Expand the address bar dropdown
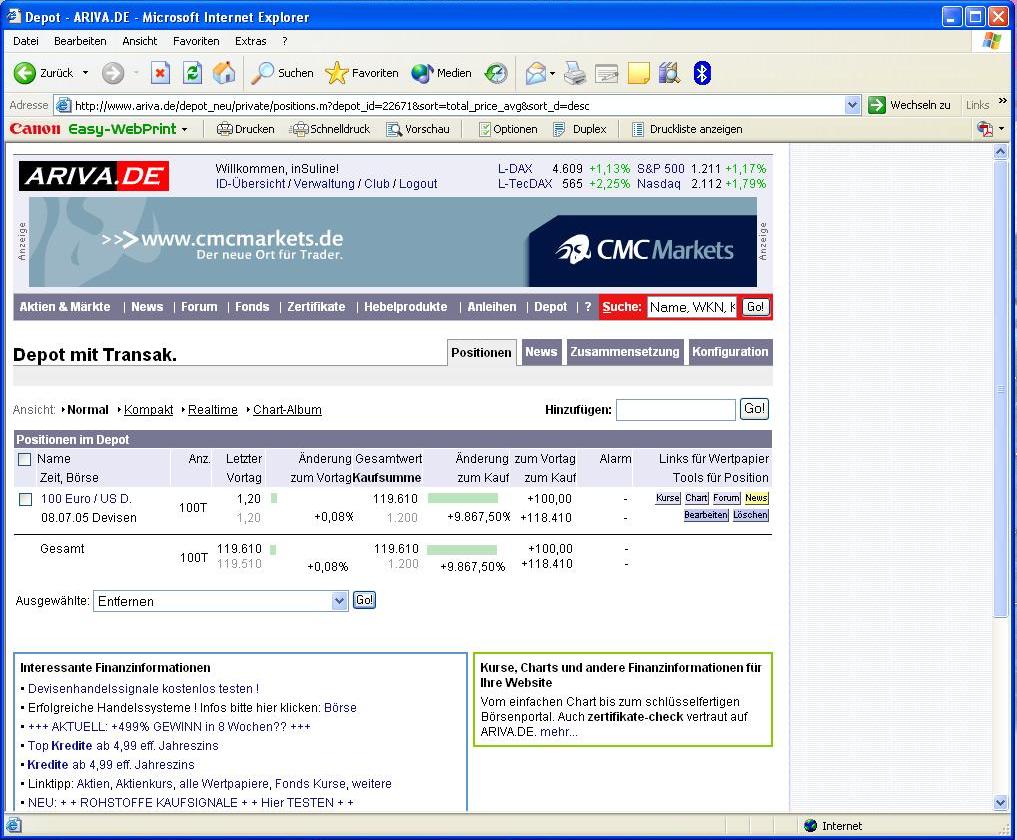Viewport: 1017px width, 840px height. pyautogui.click(x=852, y=104)
